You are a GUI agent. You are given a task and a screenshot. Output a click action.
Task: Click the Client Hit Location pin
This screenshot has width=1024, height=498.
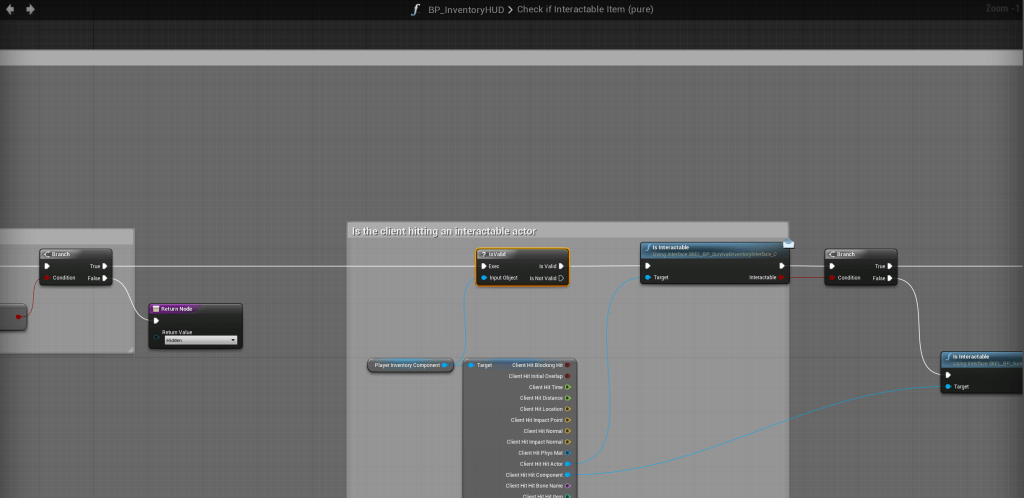click(x=568, y=409)
